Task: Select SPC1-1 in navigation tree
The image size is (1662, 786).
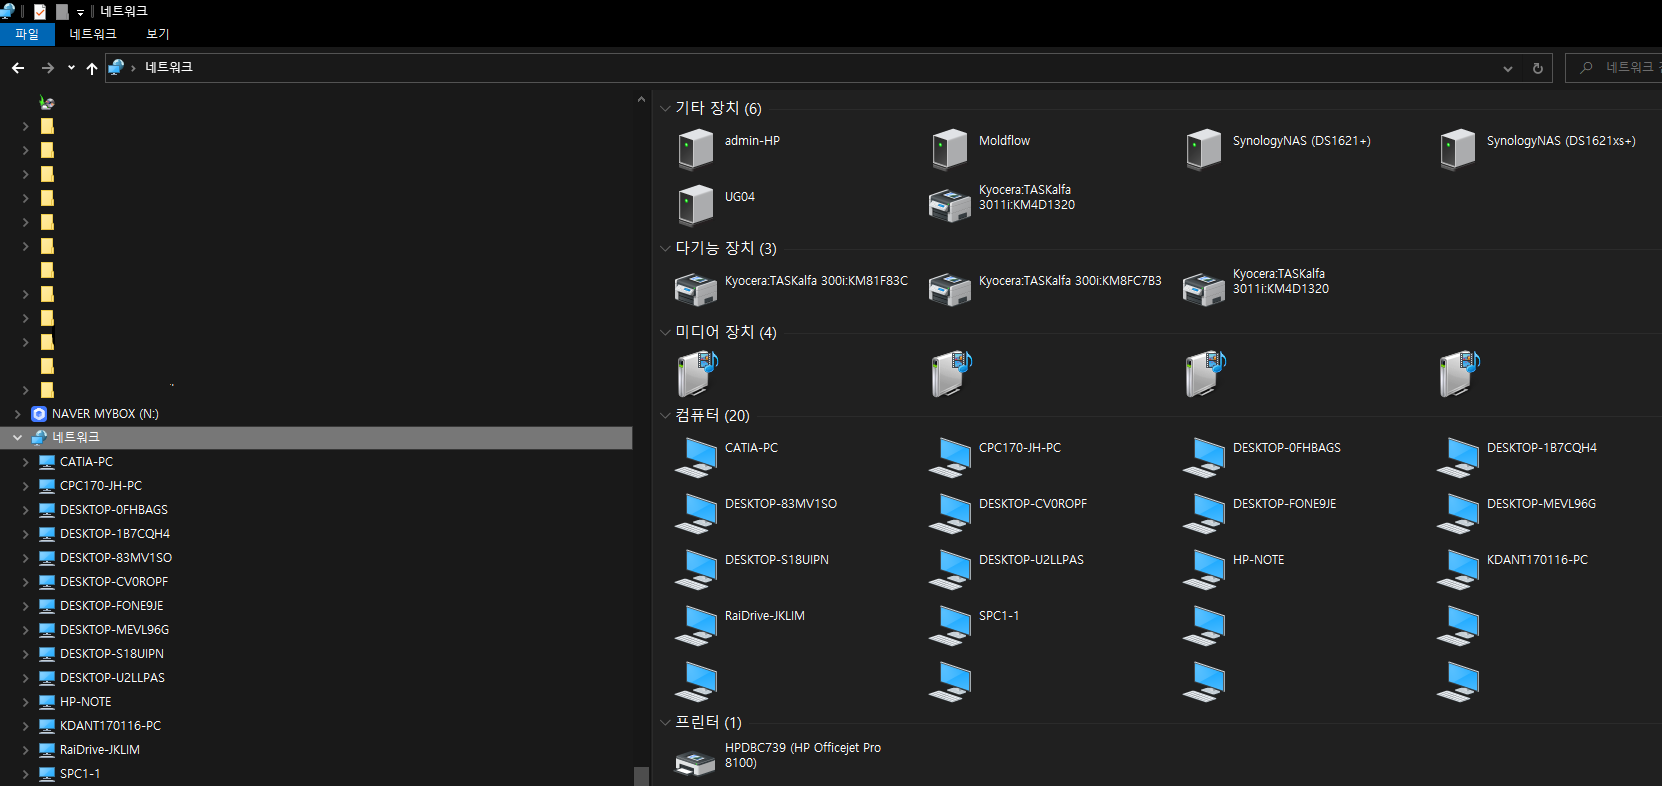Action: click(x=80, y=774)
